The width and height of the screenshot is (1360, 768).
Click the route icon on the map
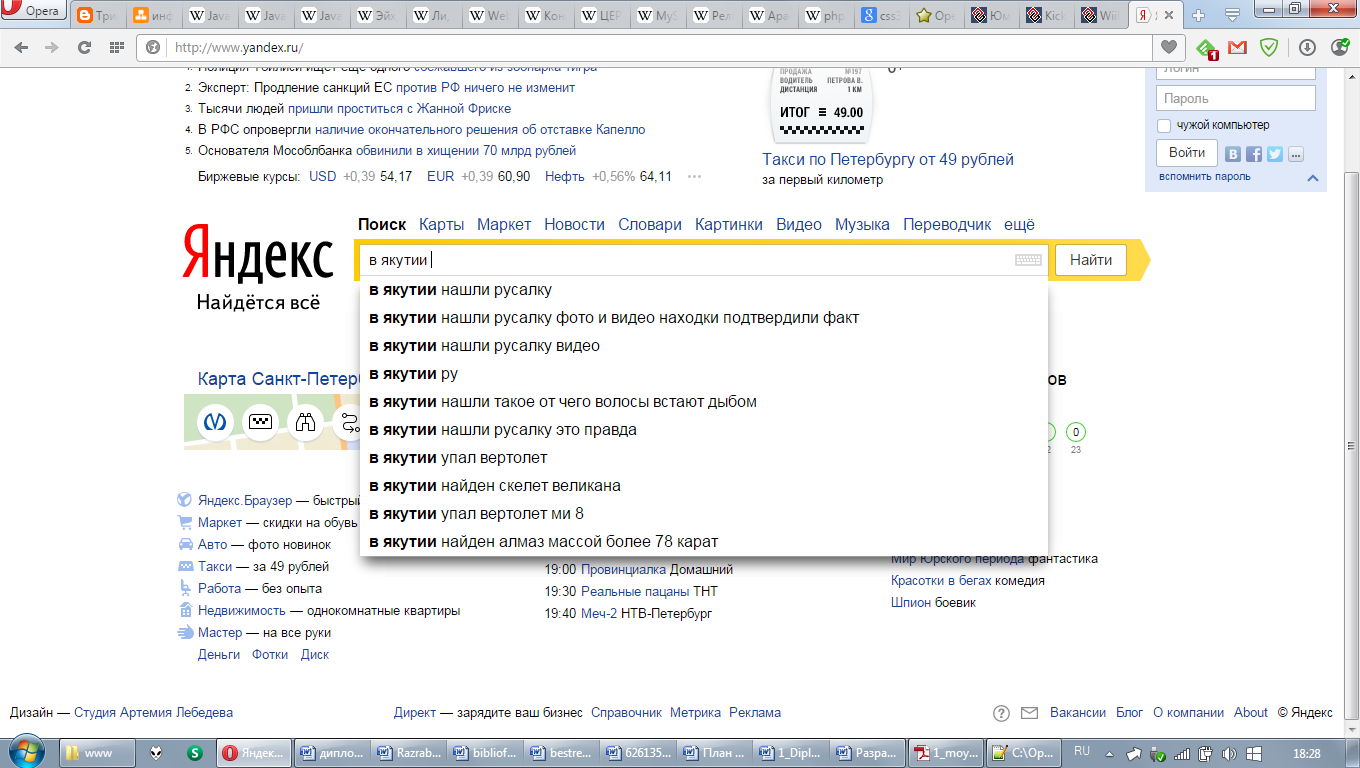pyautogui.click(x=348, y=422)
